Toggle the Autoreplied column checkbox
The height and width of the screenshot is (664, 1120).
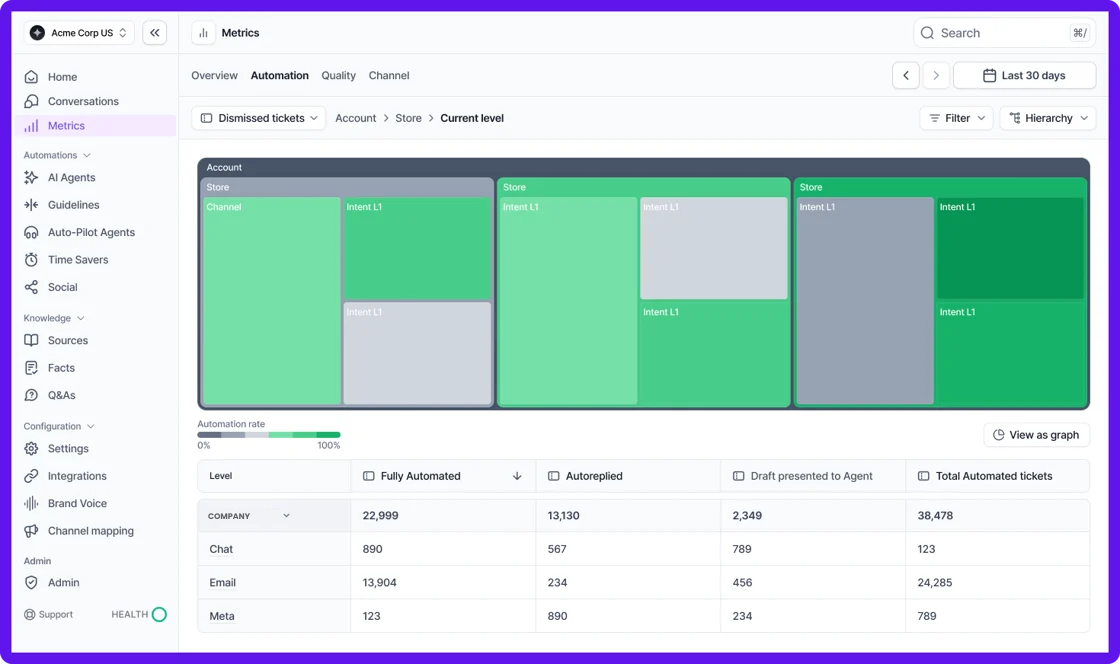click(552, 476)
